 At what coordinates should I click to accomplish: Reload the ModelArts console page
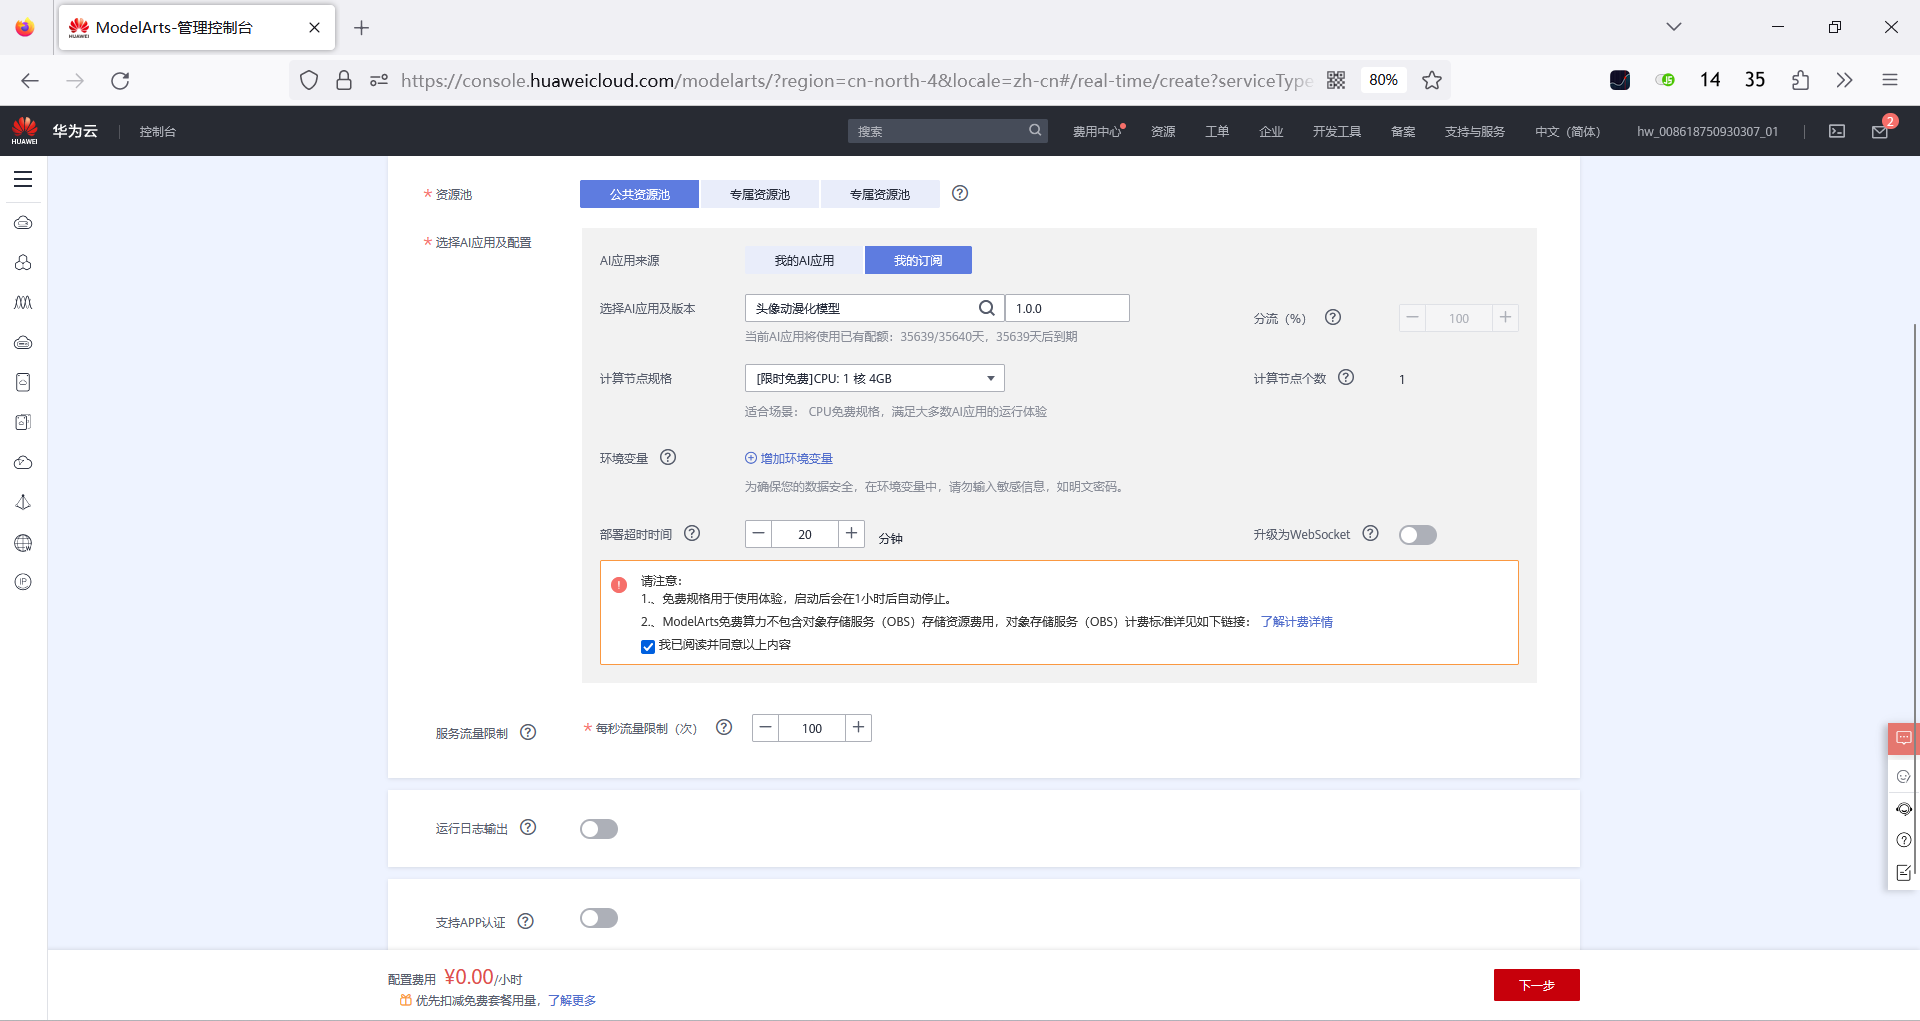(120, 81)
